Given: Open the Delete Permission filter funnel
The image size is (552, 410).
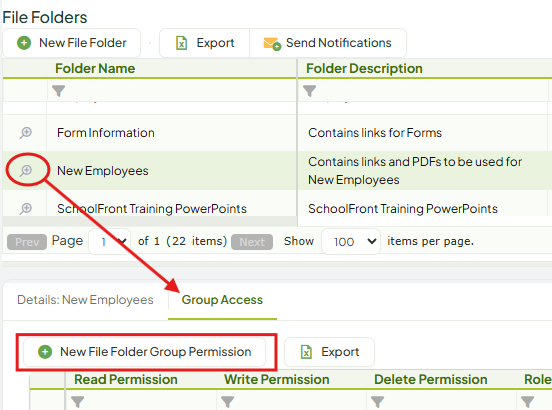Looking at the screenshot, I should point(377,402).
